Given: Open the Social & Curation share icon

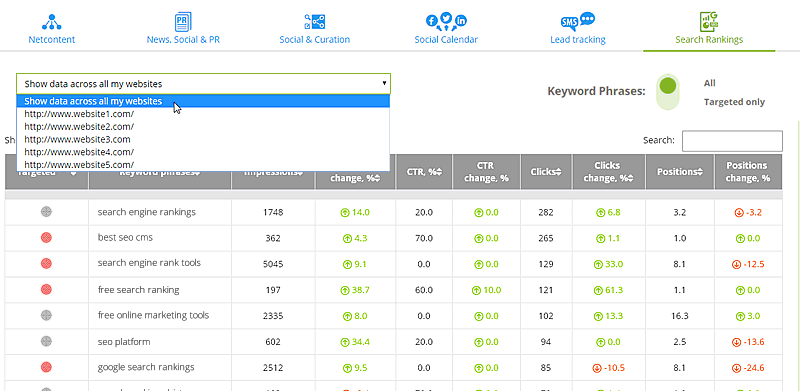Looking at the screenshot, I should (x=315, y=22).
